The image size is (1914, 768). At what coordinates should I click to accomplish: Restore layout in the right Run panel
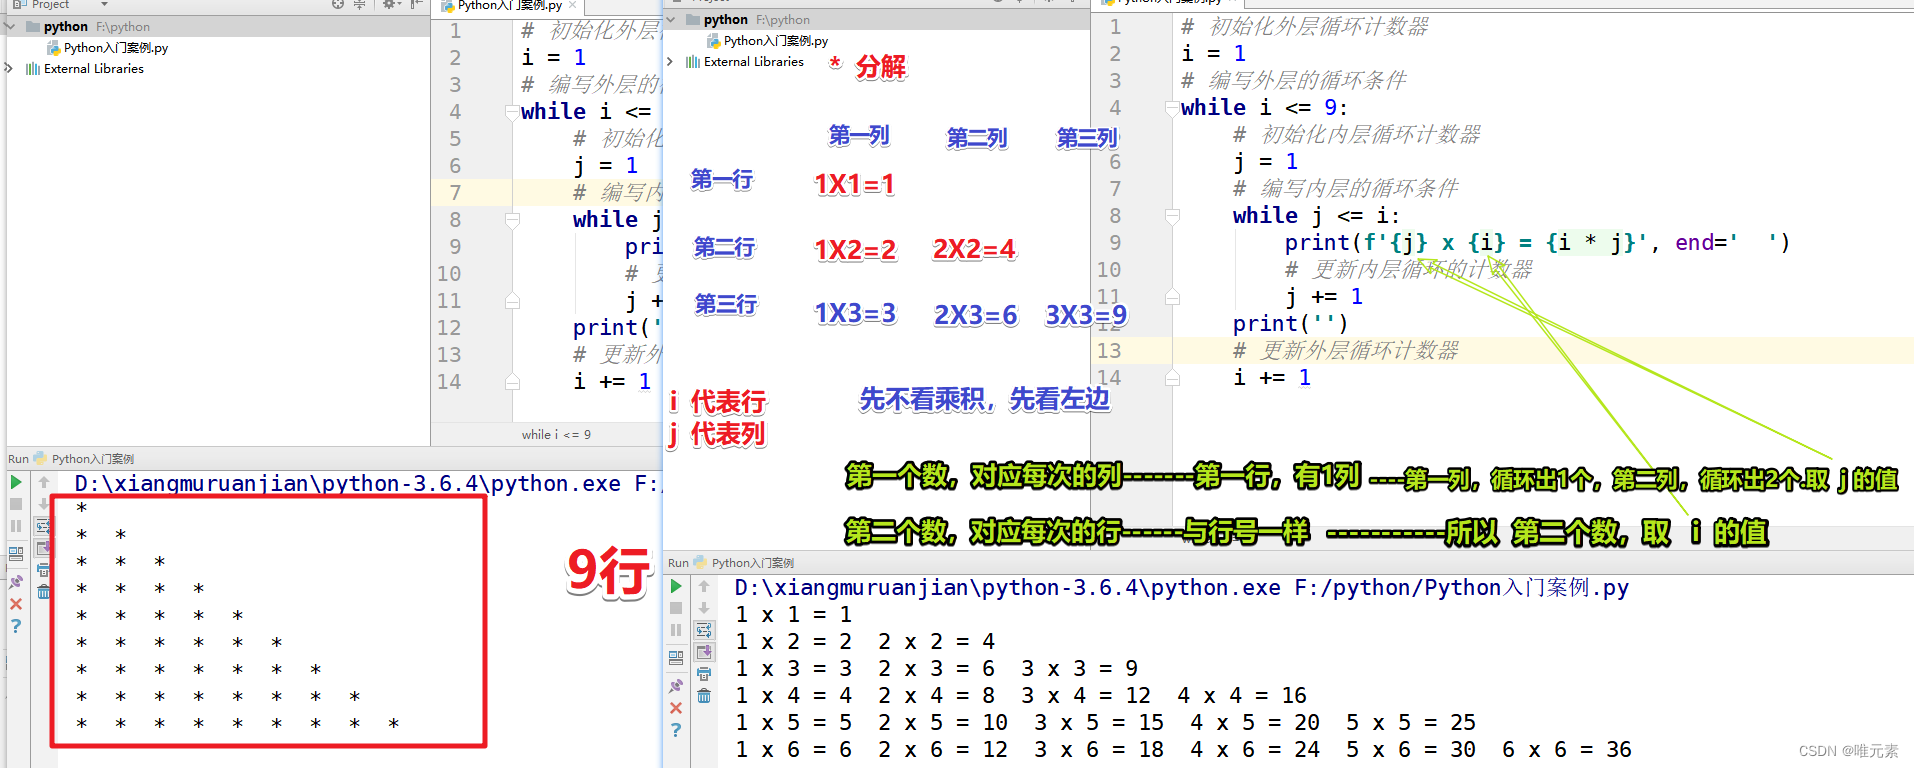click(676, 657)
